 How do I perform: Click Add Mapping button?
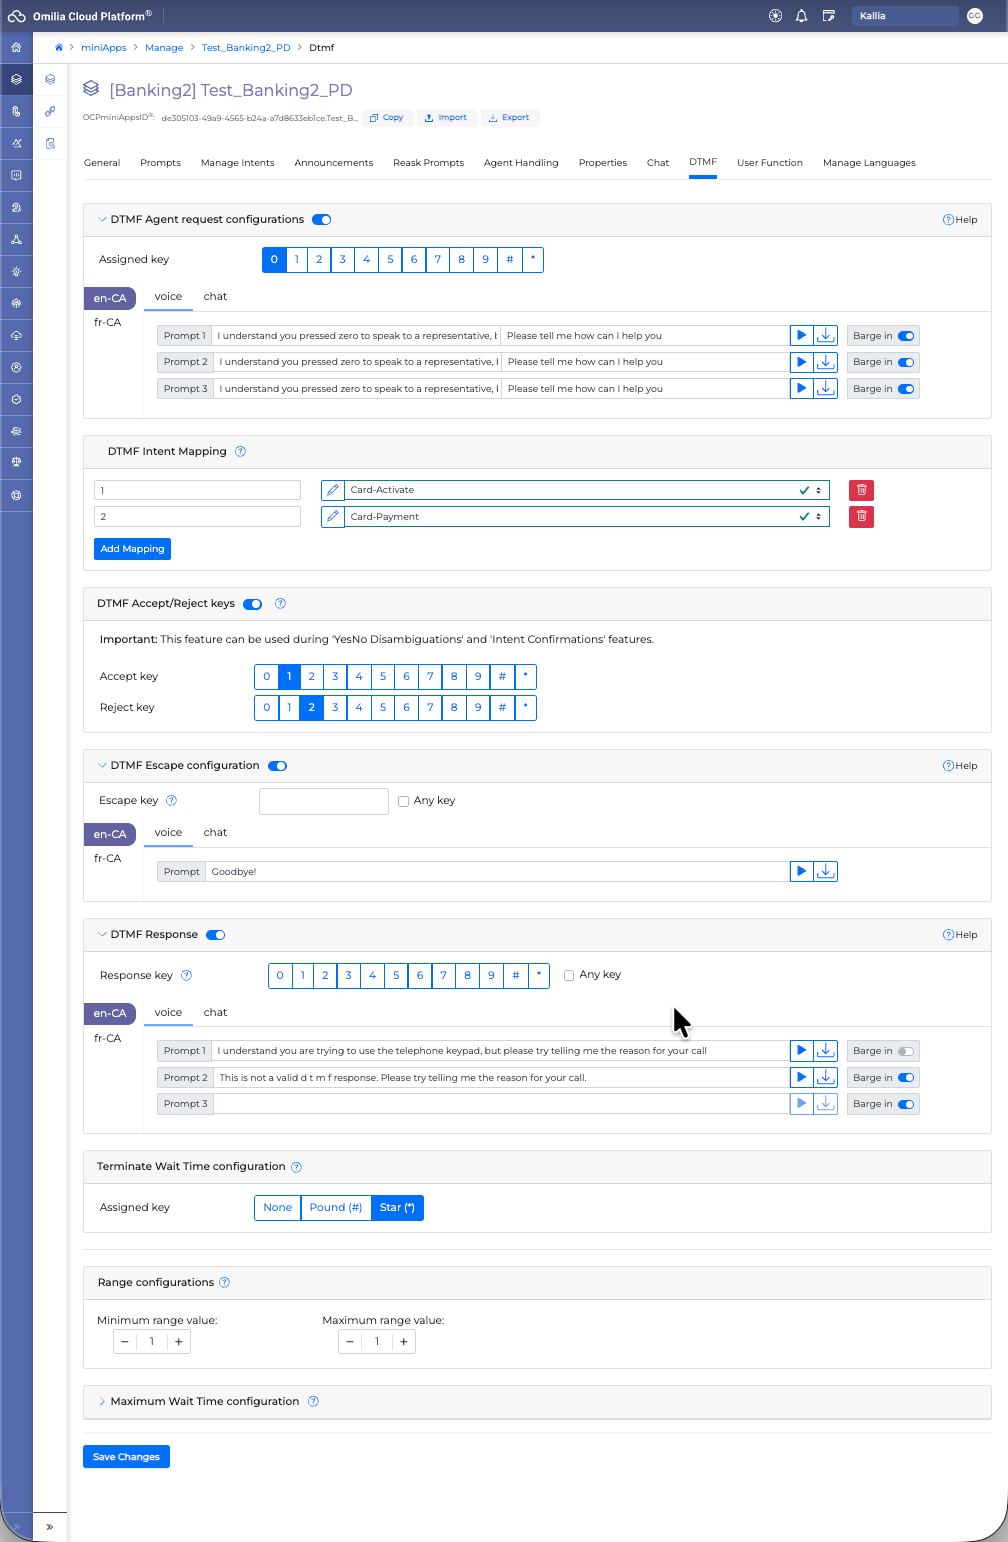132,549
